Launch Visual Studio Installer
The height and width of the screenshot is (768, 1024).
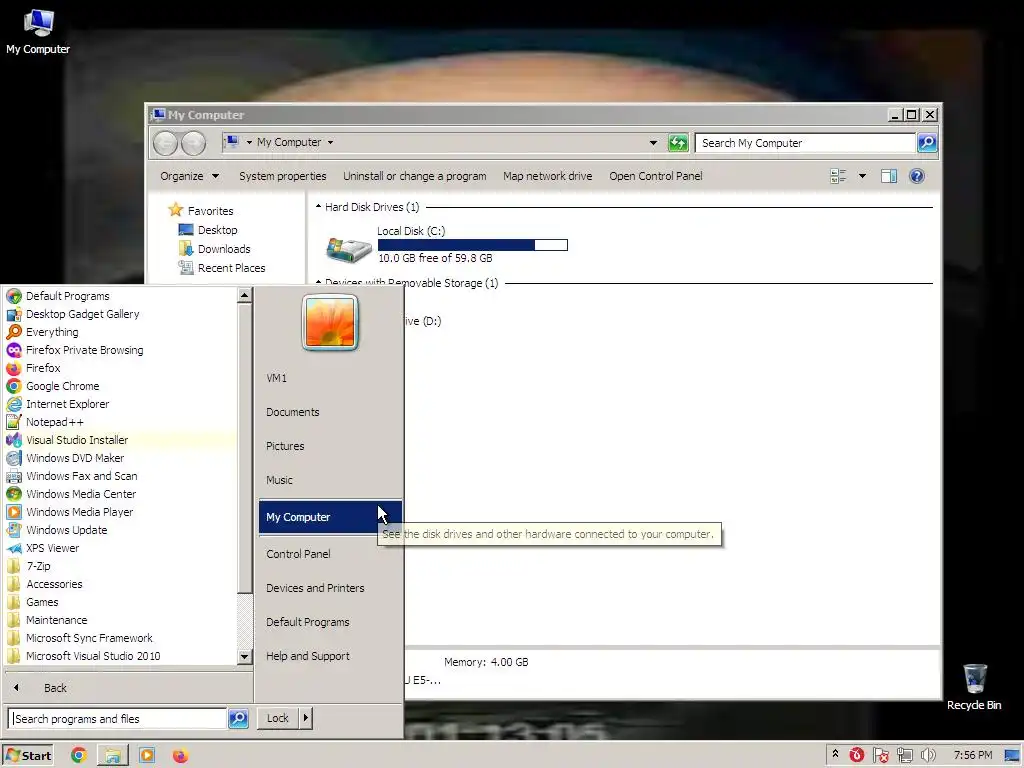[x=67, y=440]
